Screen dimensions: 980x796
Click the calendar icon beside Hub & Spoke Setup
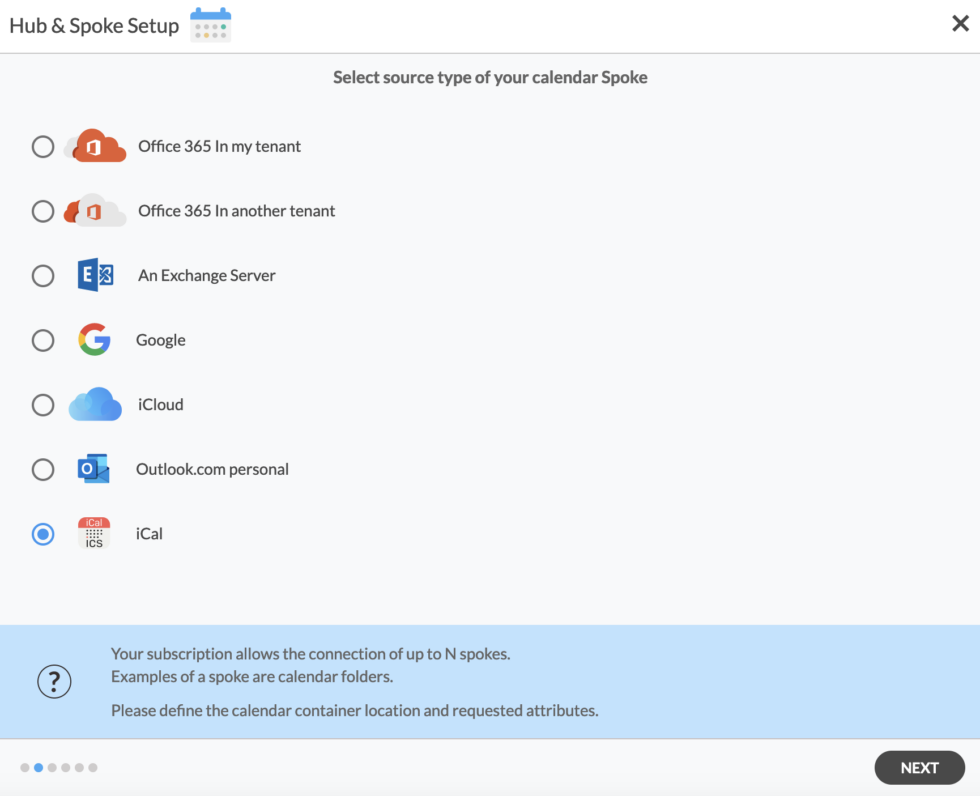[x=210, y=24]
